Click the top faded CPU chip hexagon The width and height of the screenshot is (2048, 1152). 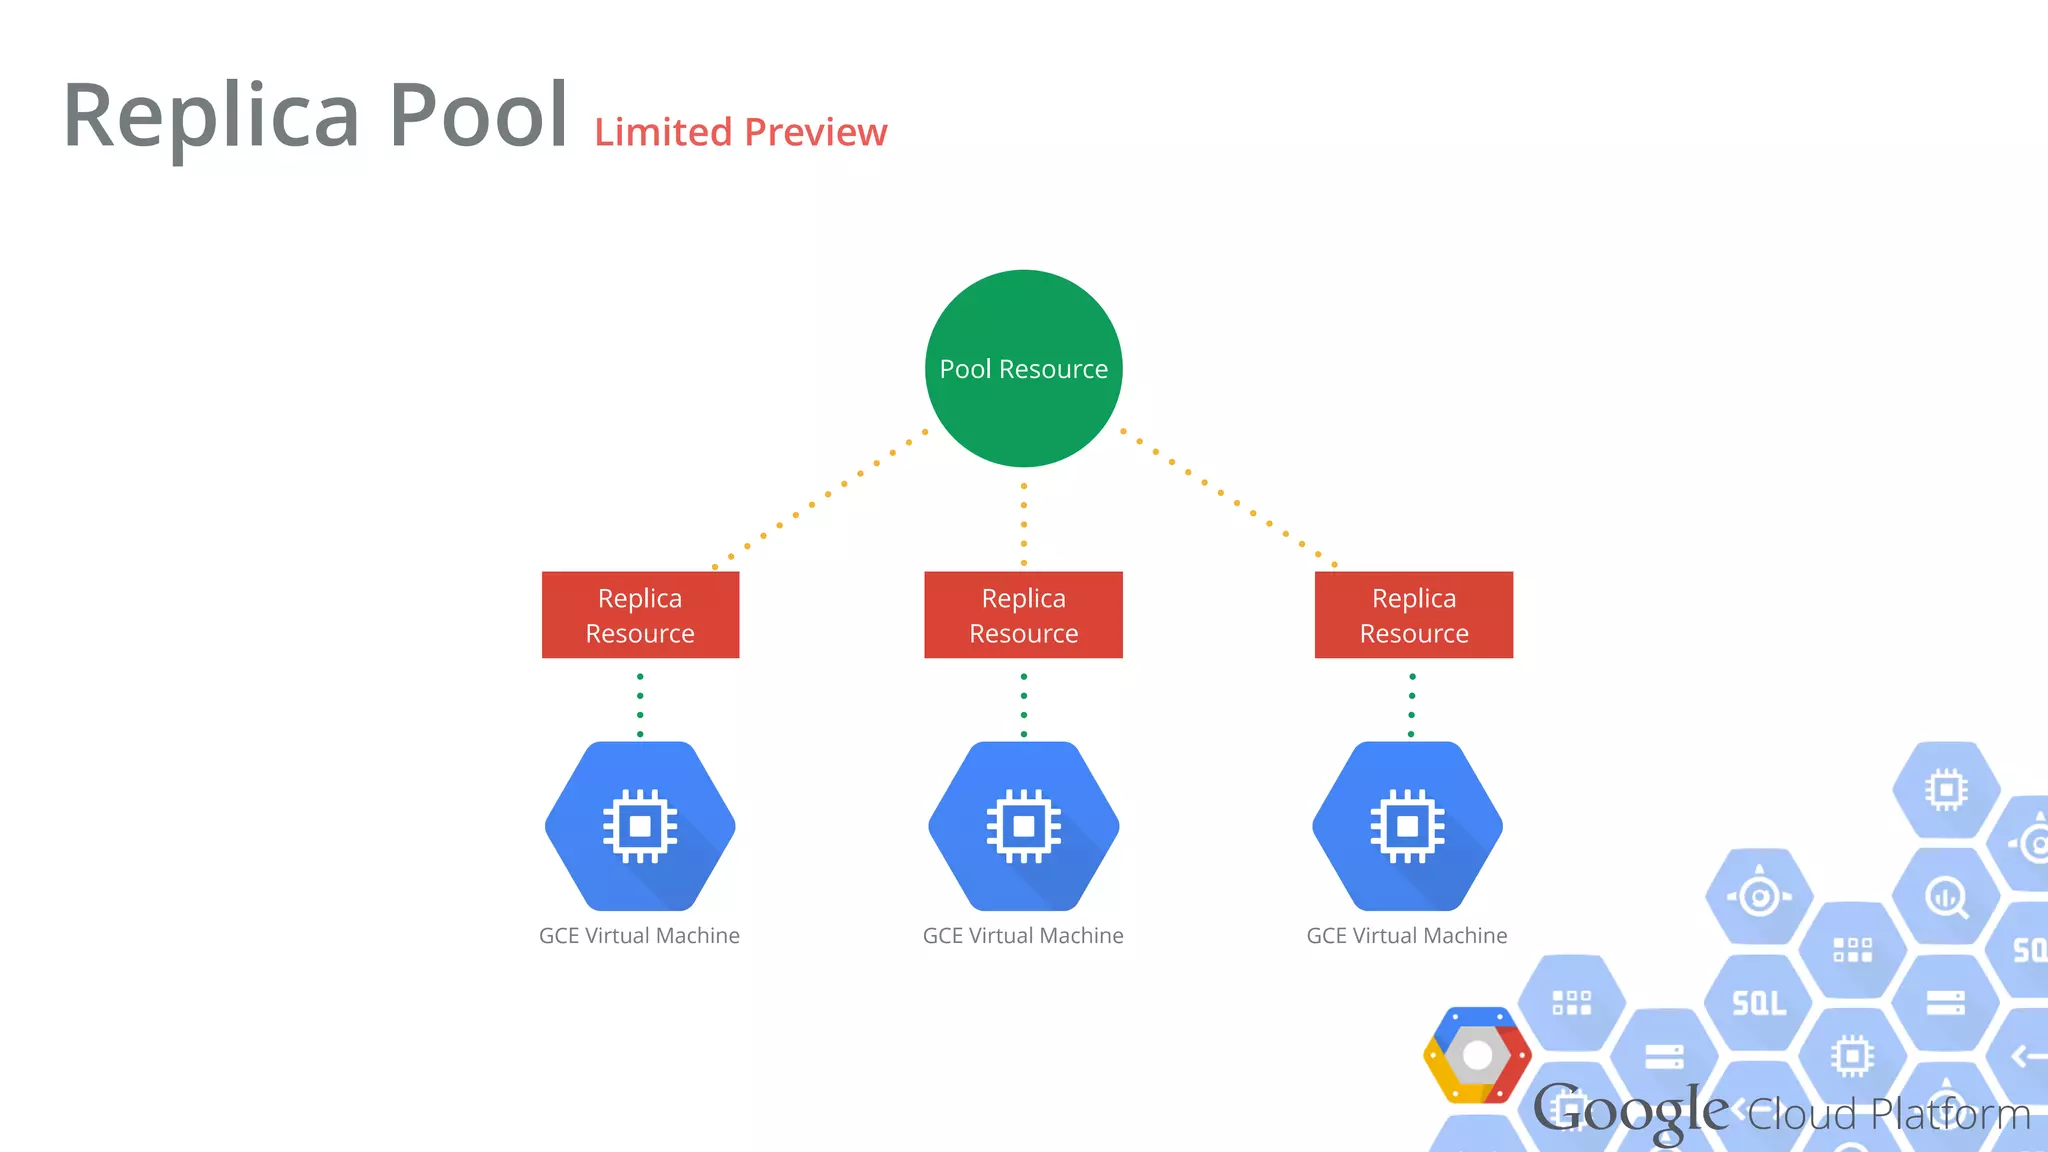click(1946, 790)
